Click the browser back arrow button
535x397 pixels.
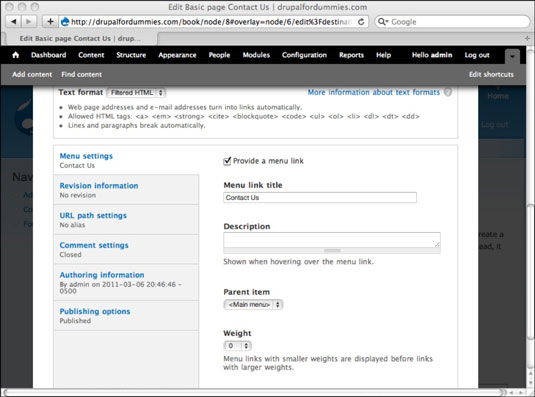(x=14, y=21)
